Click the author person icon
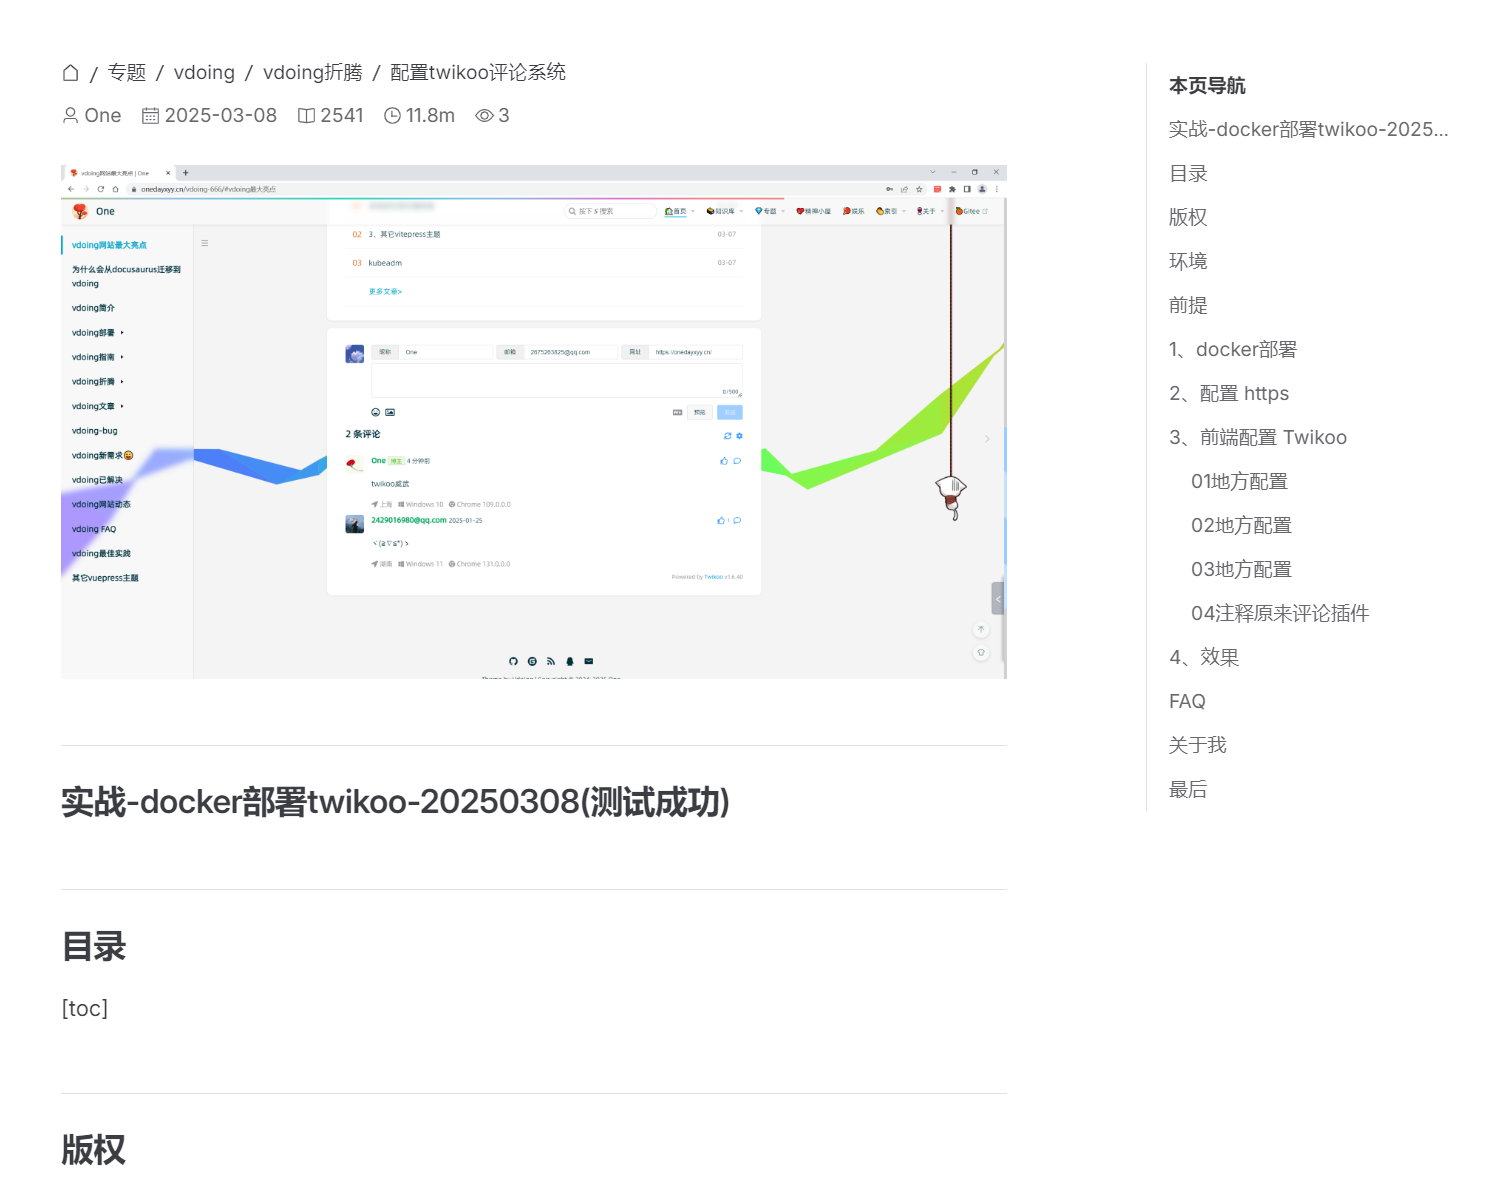The height and width of the screenshot is (1179, 1491). (70, 115)
